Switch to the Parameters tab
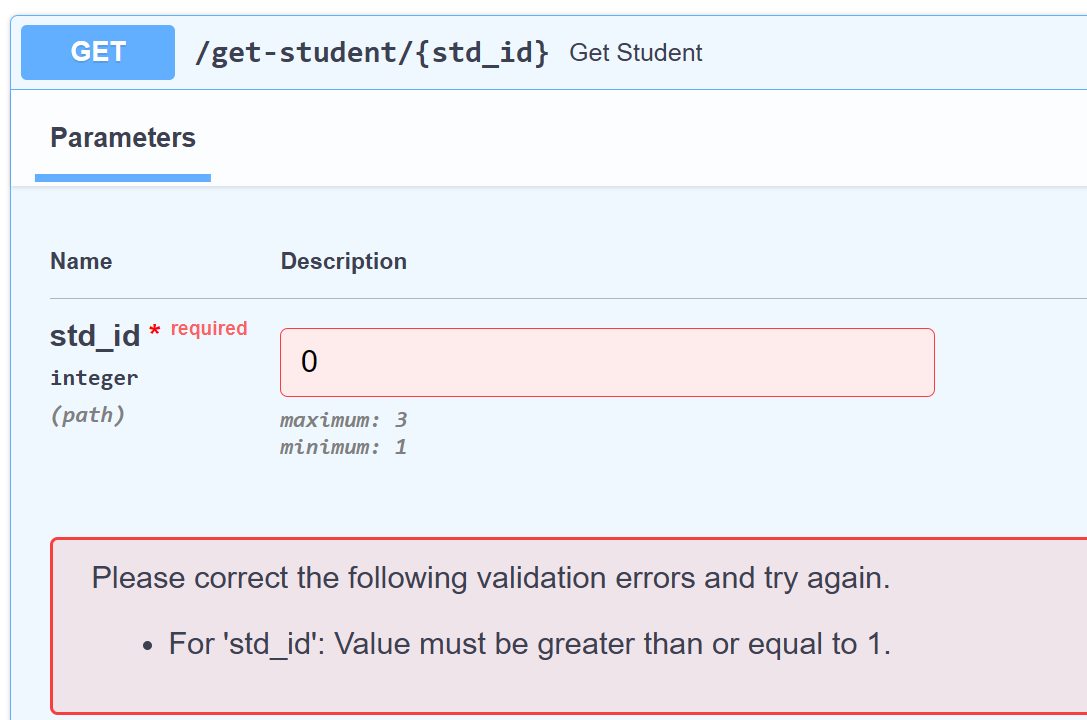 (x=123, y=138)
